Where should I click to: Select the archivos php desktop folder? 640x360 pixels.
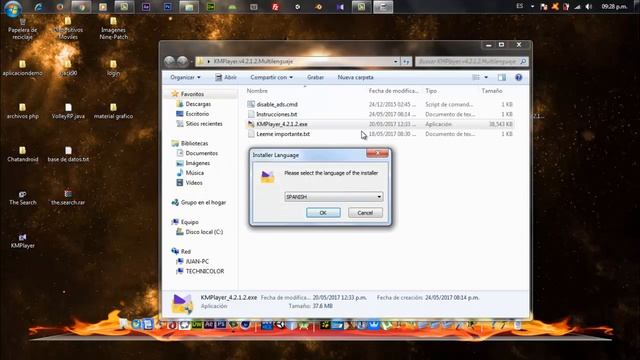click(x=22, y=111)
